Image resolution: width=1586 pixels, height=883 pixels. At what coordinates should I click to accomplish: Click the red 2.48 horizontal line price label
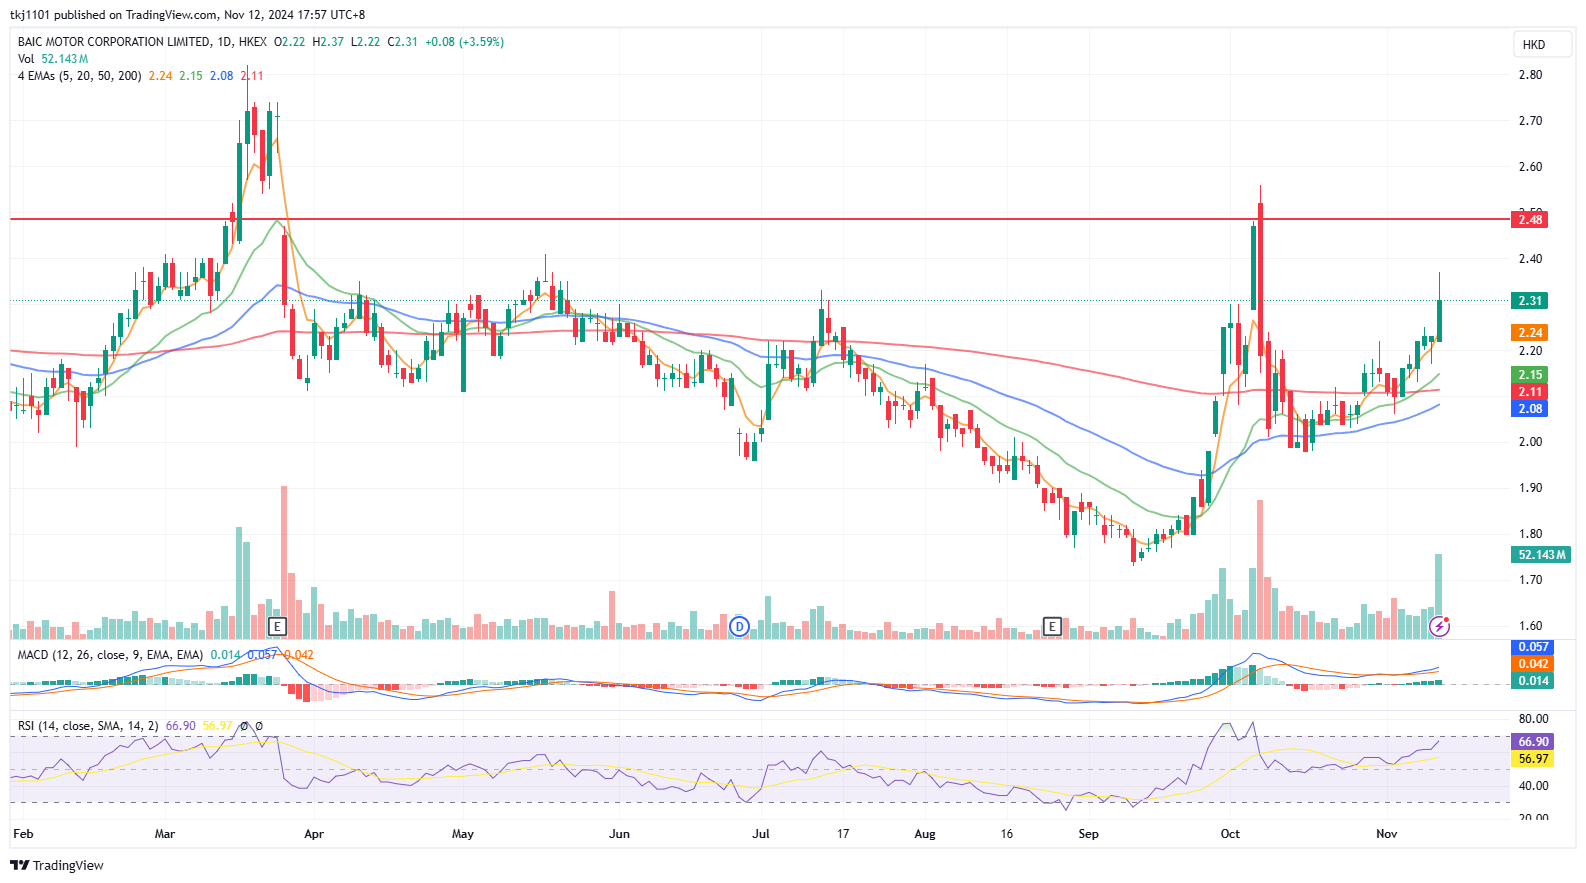[x=1530, y=220]
